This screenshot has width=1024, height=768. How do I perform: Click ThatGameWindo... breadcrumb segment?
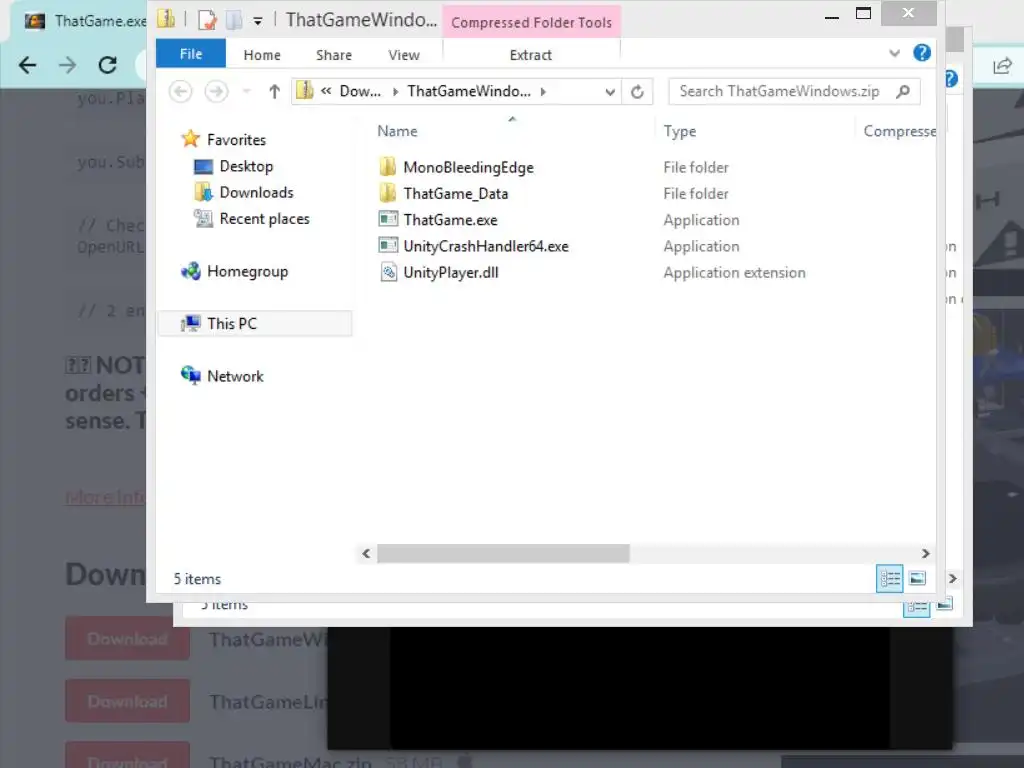[469, 91]
